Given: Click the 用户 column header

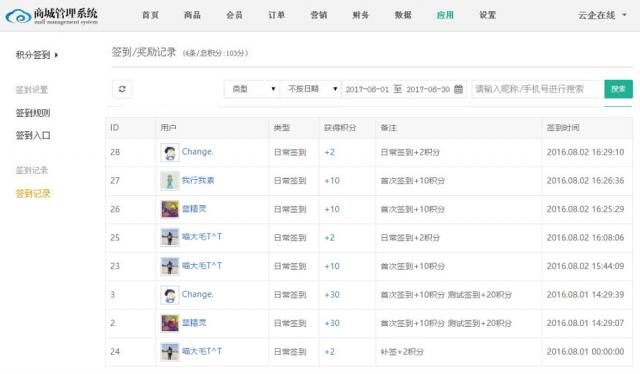Looking at the screenshot, I should 168,128.
